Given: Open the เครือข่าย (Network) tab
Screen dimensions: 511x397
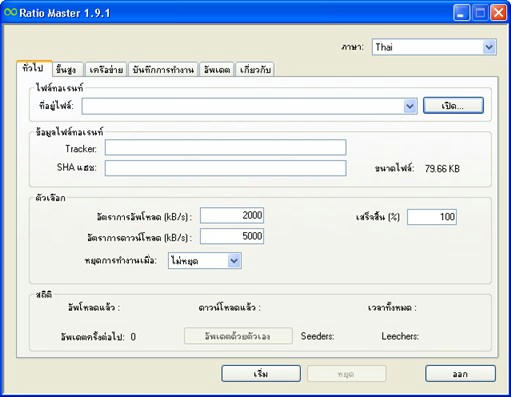Looking at the screenshot, I should [106, 70].
